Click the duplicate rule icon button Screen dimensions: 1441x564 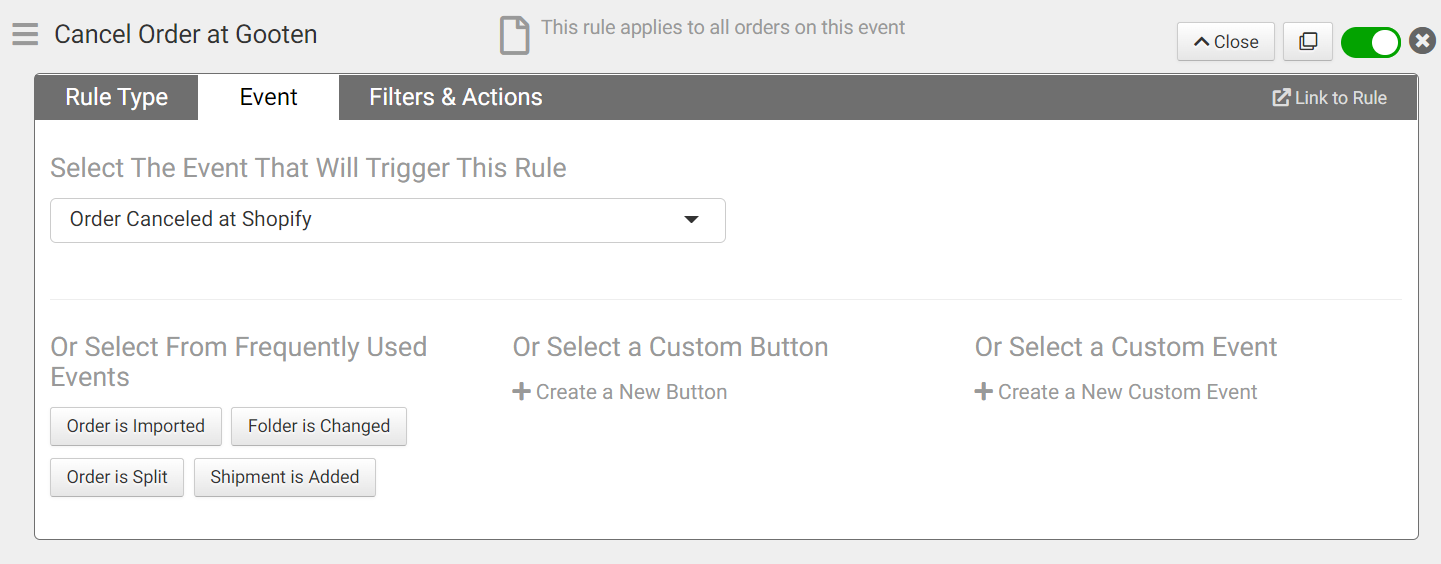click(1307, 42)
